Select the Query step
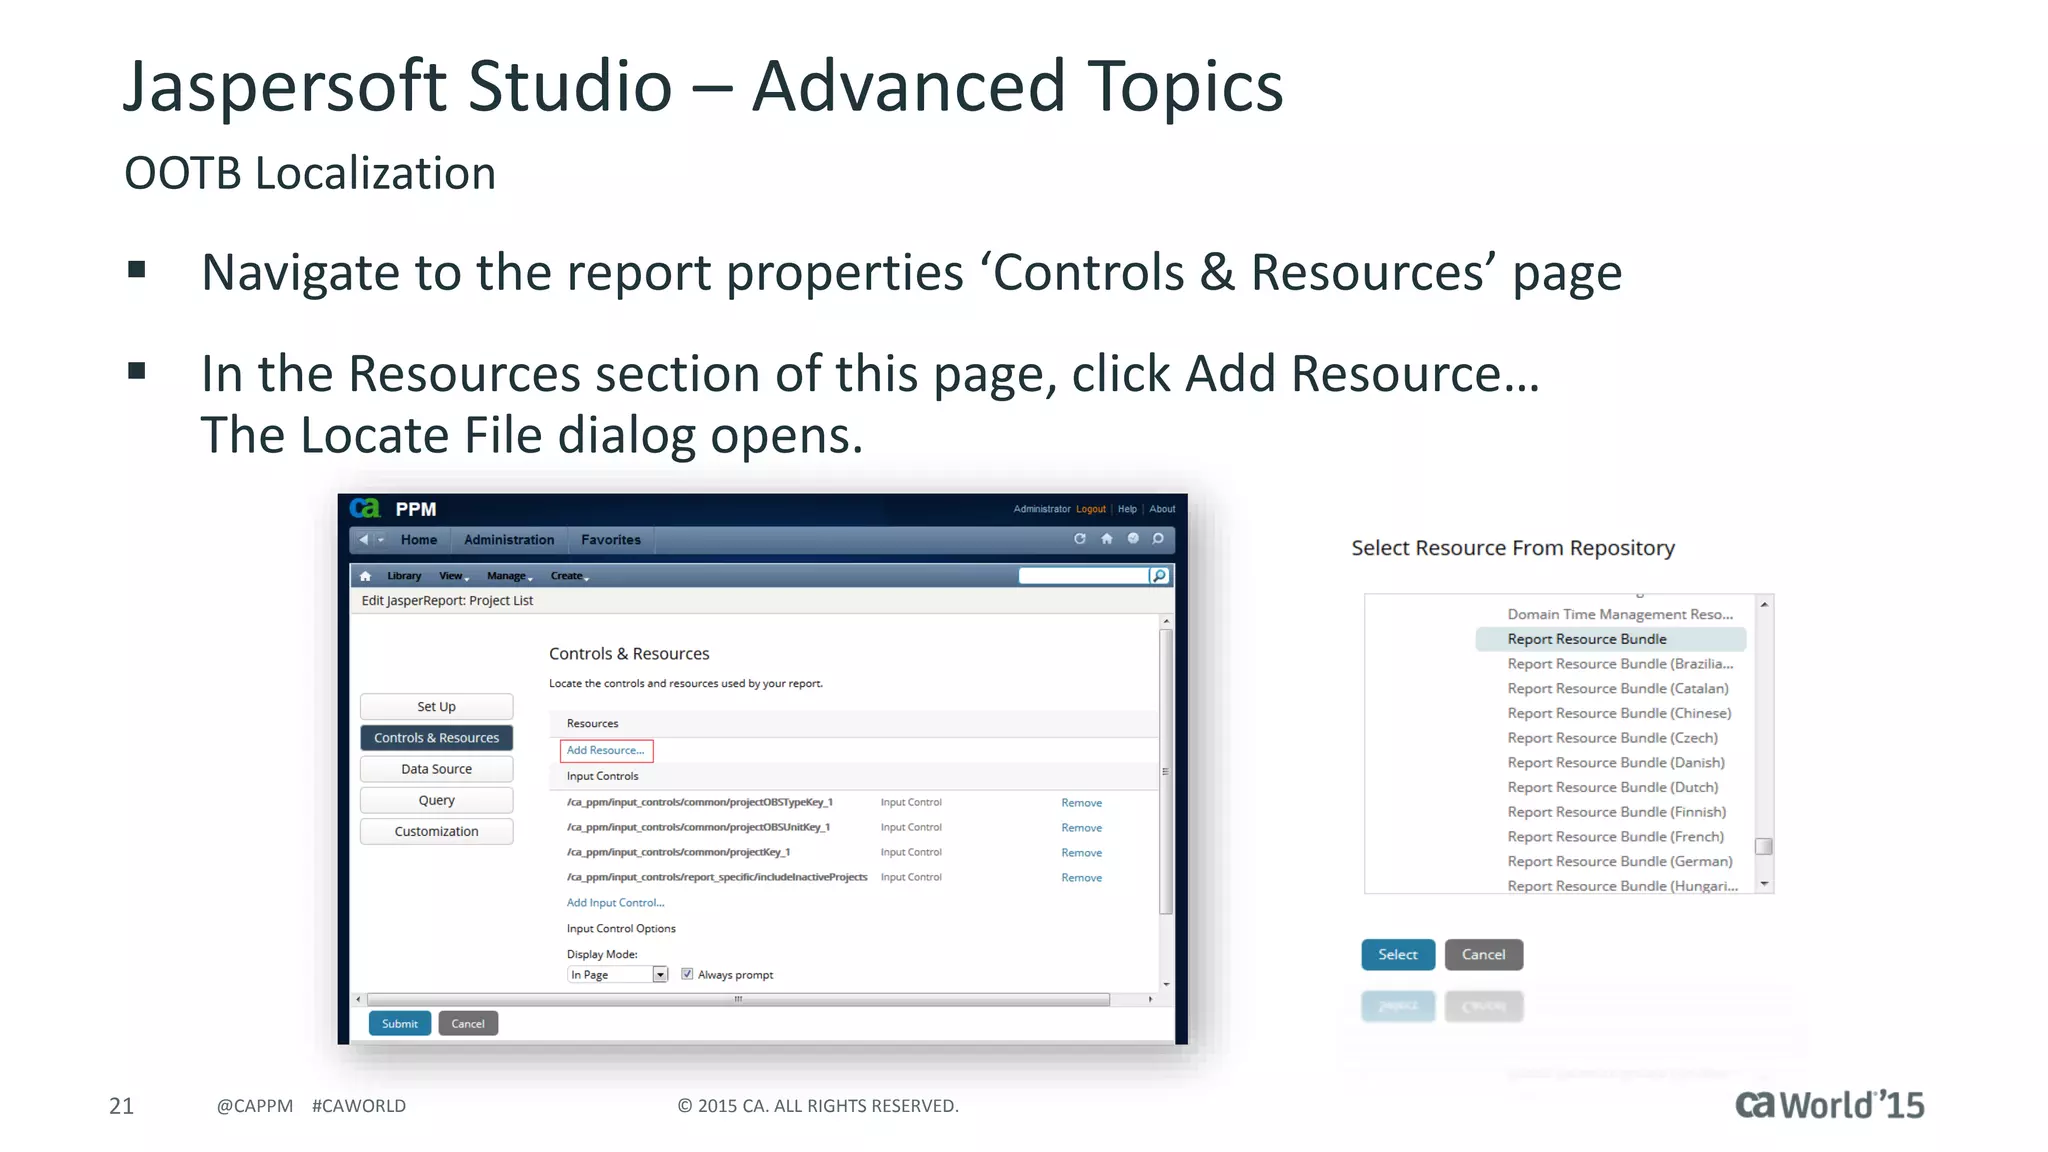The width and height of the screenshot is (2048, 1152). tap(437, 800)
